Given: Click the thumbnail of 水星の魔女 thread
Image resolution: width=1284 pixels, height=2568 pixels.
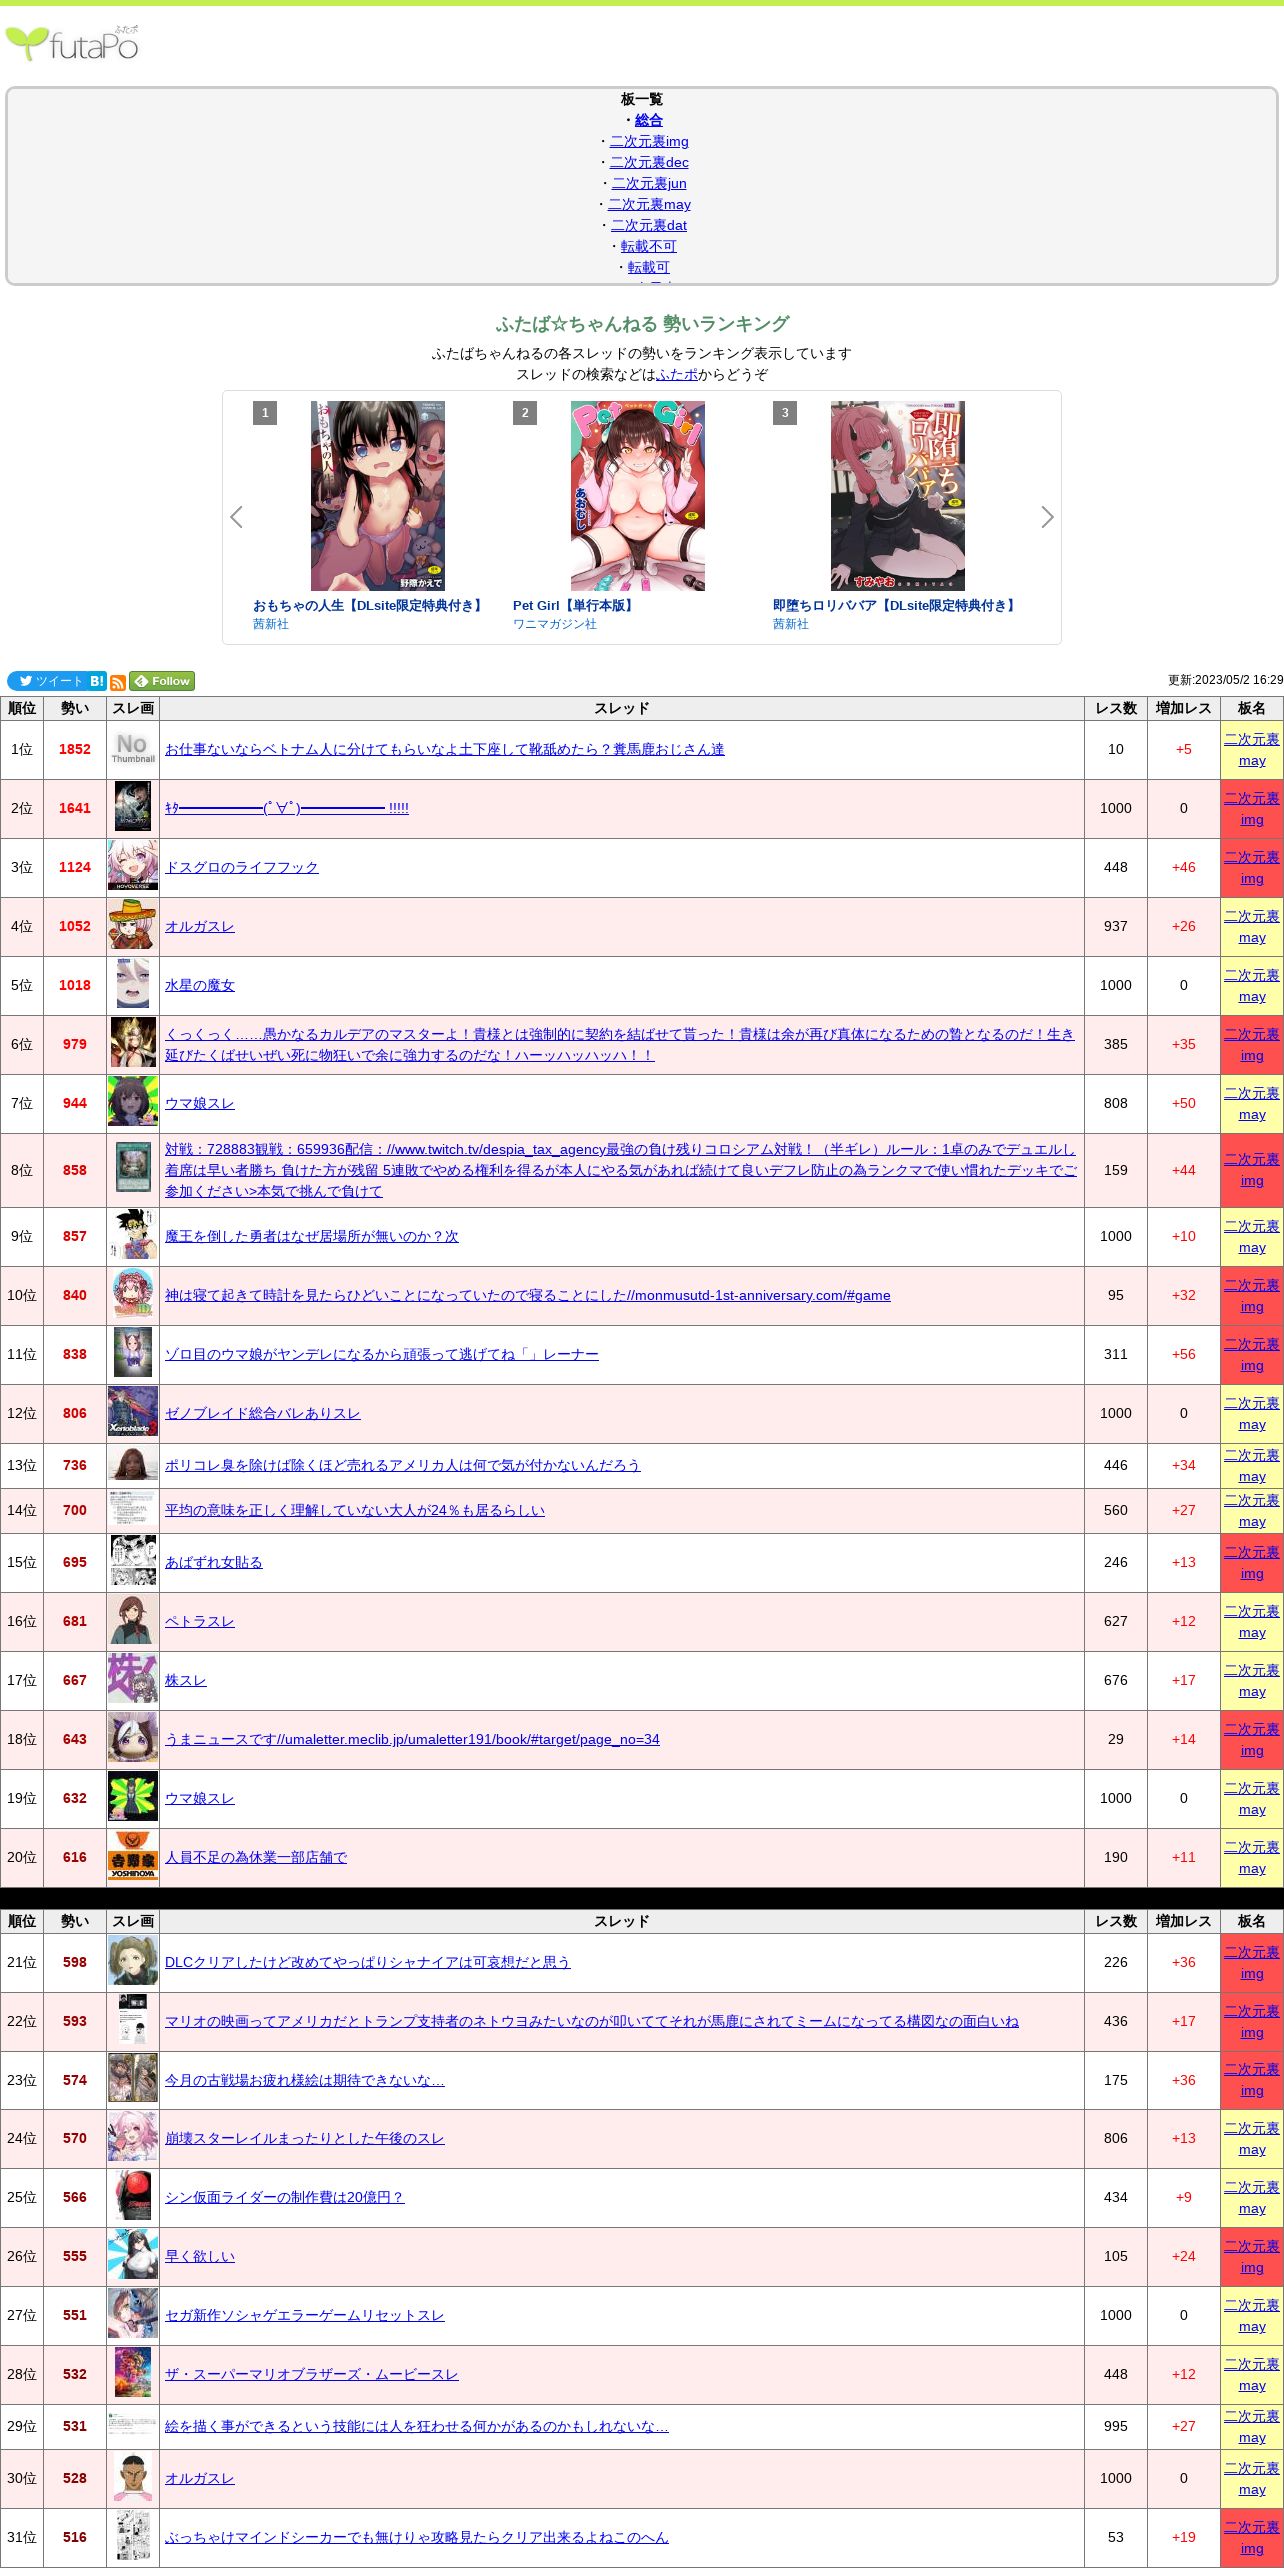Looking at the screenshot, I should coord(133,985).
